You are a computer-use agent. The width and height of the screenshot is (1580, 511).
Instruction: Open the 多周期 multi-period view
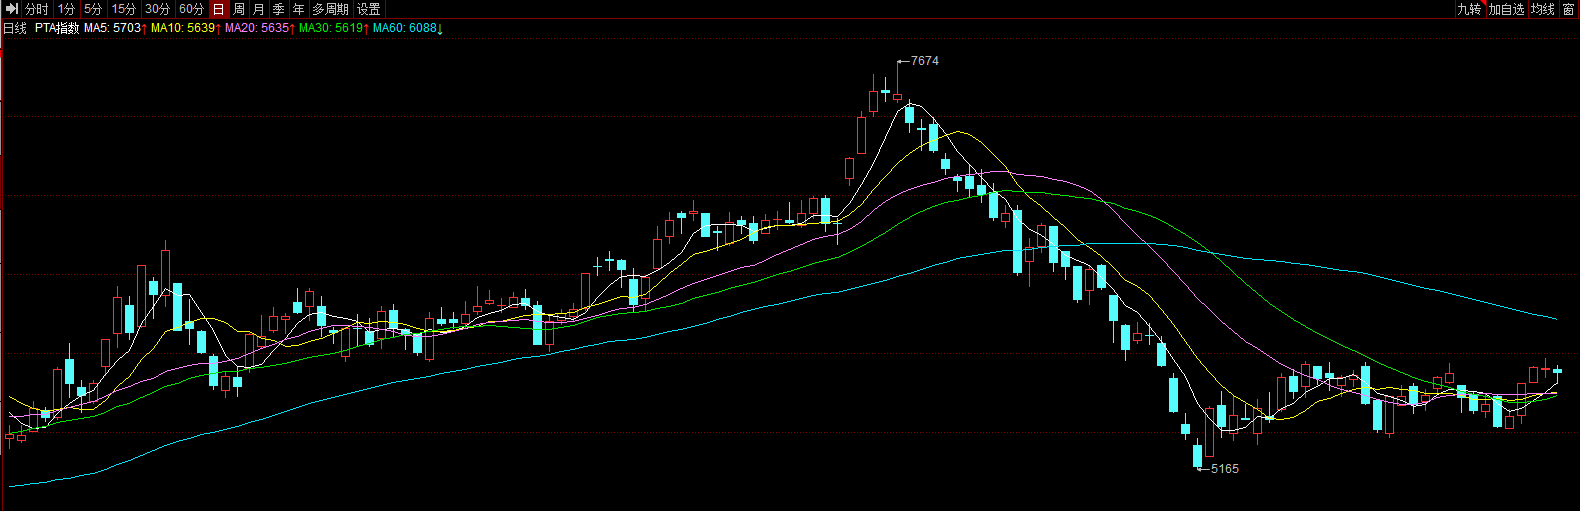coord(331,9)
